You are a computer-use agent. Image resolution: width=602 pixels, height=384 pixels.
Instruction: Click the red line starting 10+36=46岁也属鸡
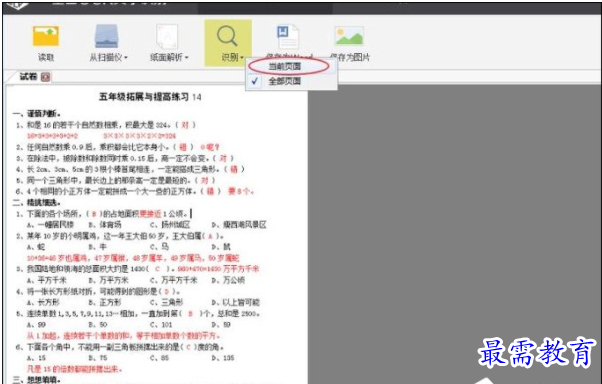pos(133,258)
